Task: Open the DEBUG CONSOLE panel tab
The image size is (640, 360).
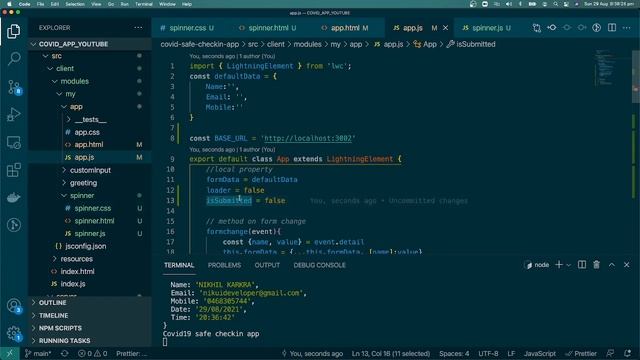Action: [319, 265]
